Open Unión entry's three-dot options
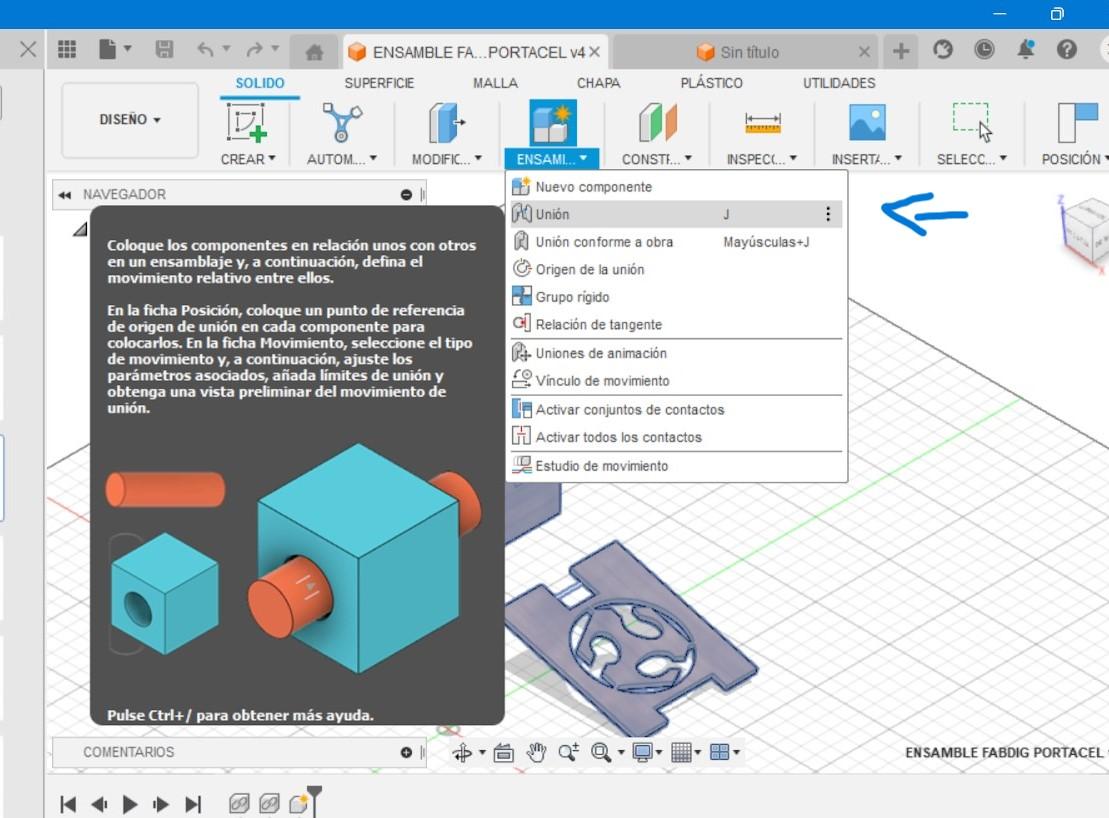 pos(828,214)
